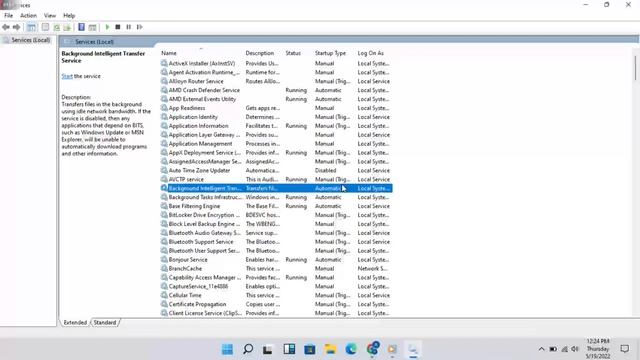The image size is (640, 360).
Task: Sort by the Description column header
Action: point(260,53)
